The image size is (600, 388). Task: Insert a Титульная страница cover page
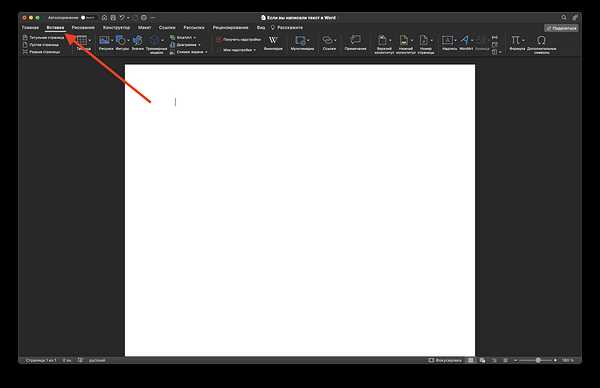coord(43,37)
